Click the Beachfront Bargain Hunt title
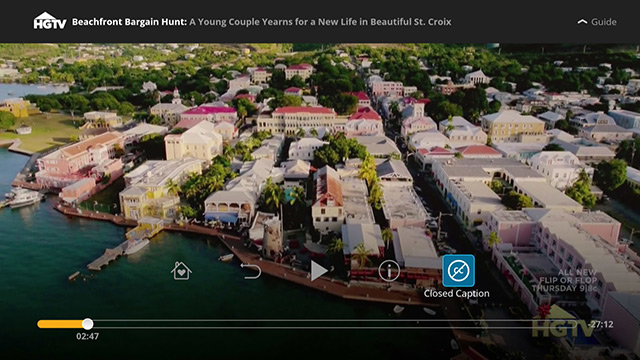 (129, 22)
